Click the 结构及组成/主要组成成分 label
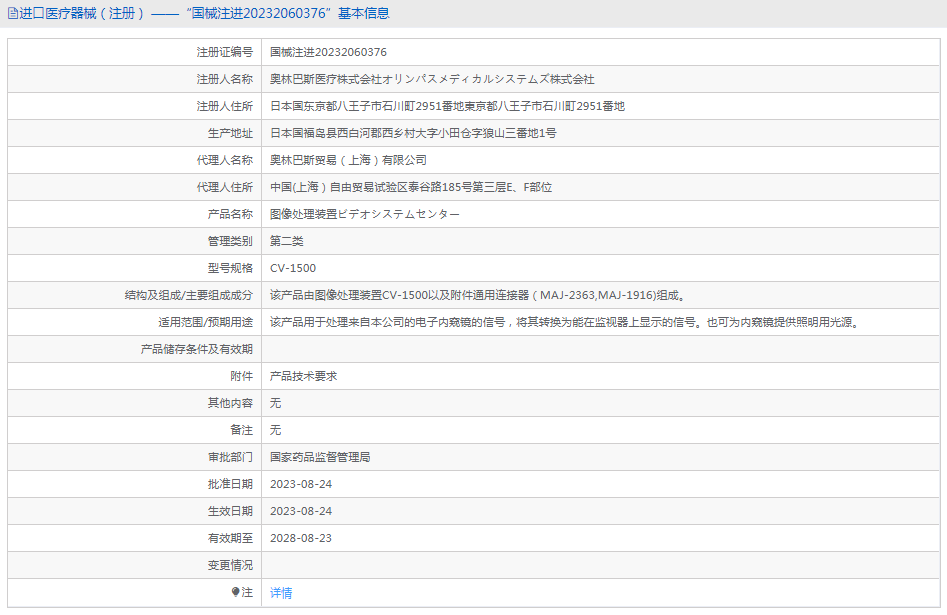 [x=188, y=295]
